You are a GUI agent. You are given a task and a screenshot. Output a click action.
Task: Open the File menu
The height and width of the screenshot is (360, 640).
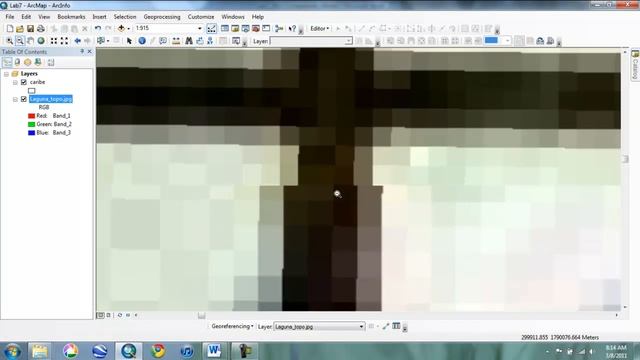coord(10,17)
